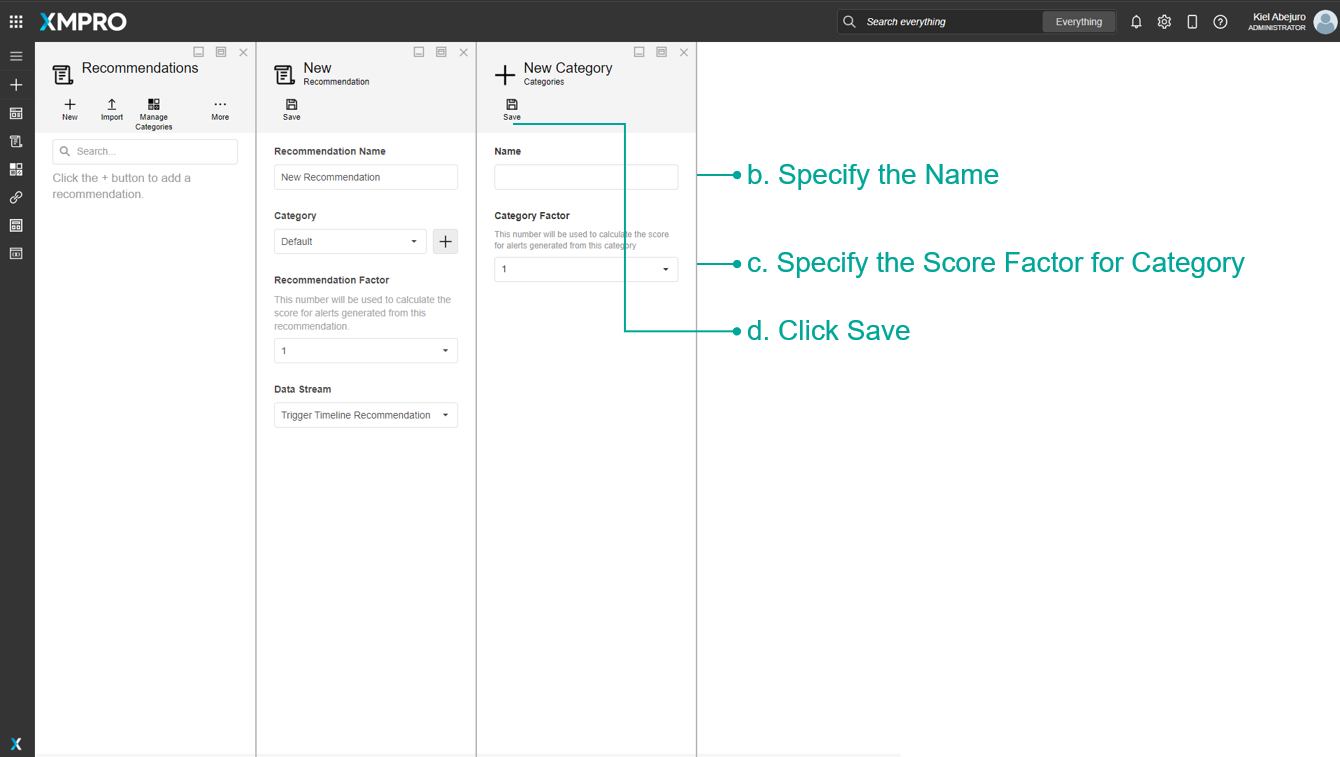Click the help question mark icon
Image resolution: width=1340 pixels, height=757 pixels.
pyautogui.click(x=1220, y=22)
